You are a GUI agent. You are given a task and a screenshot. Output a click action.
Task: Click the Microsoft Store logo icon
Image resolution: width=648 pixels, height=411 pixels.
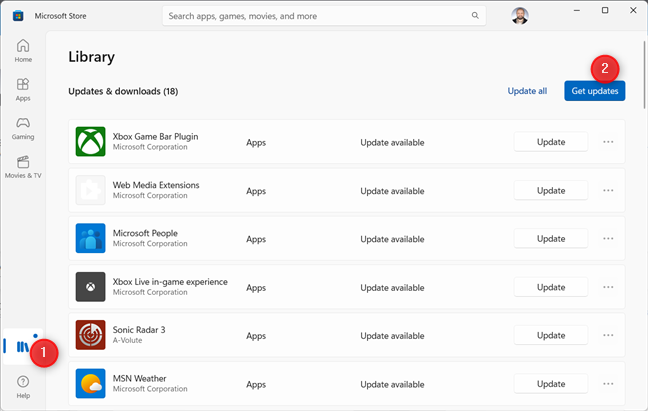coord(18,16)
